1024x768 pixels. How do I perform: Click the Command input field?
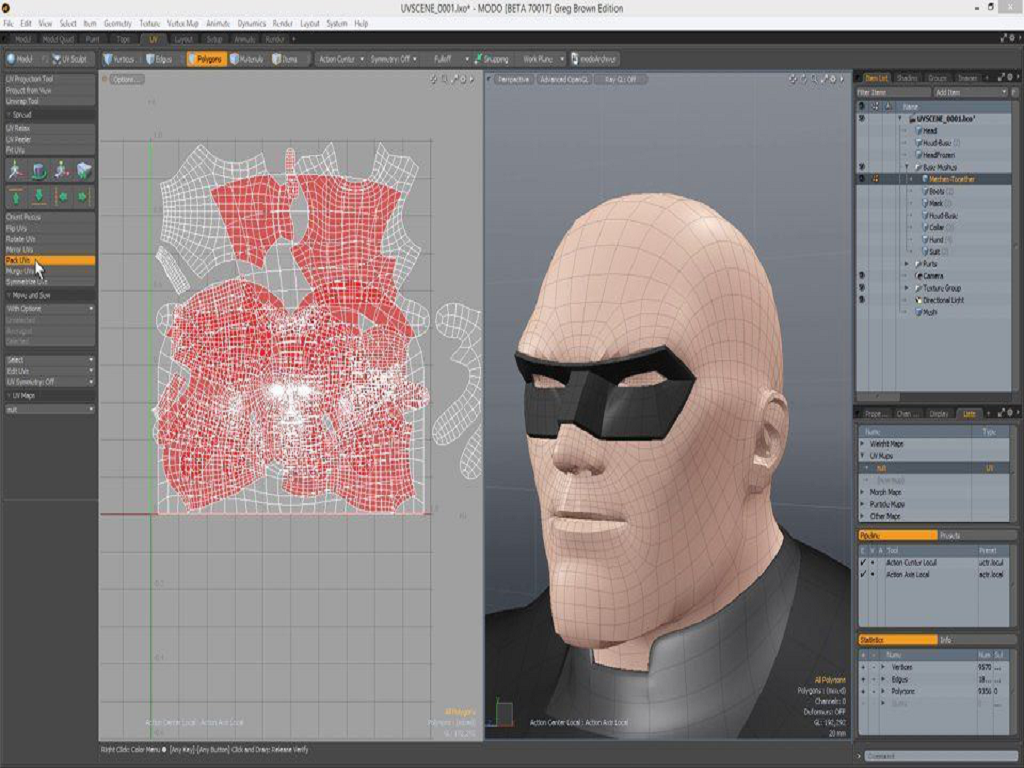pos(938,756)
